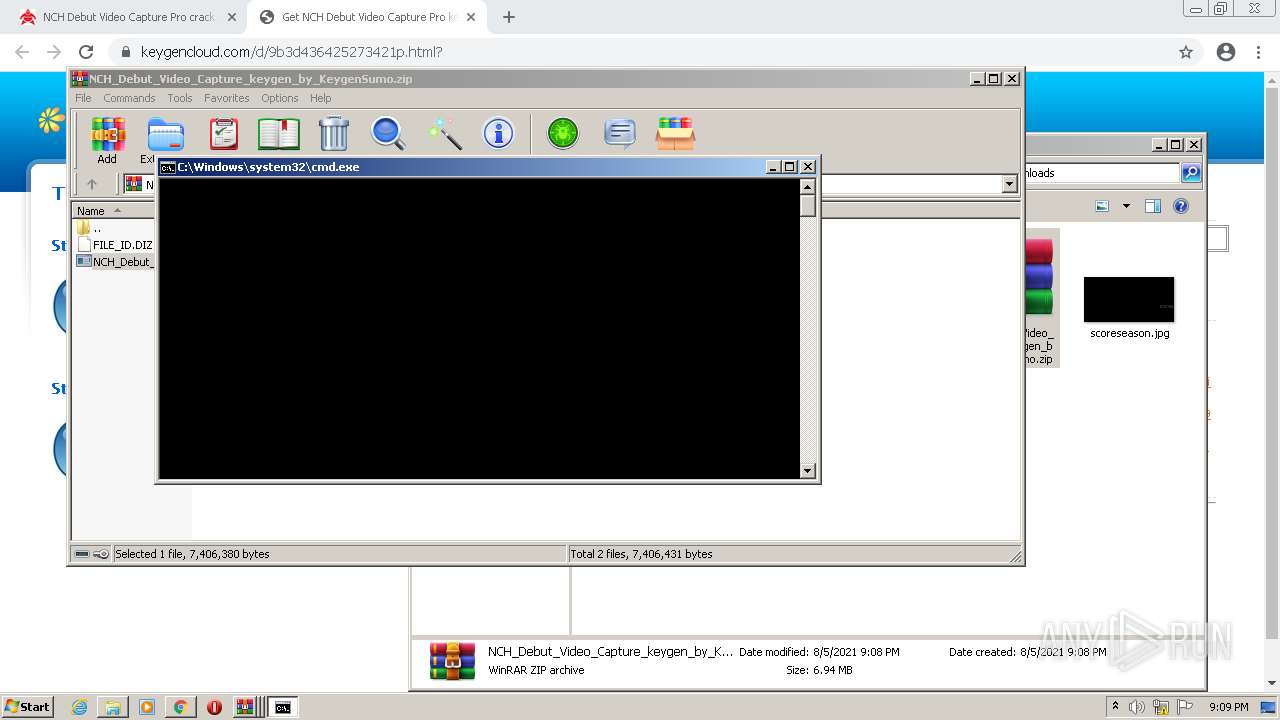
Task: Open the Explorer view options dropdown arrow
Action: (1126, 206)
